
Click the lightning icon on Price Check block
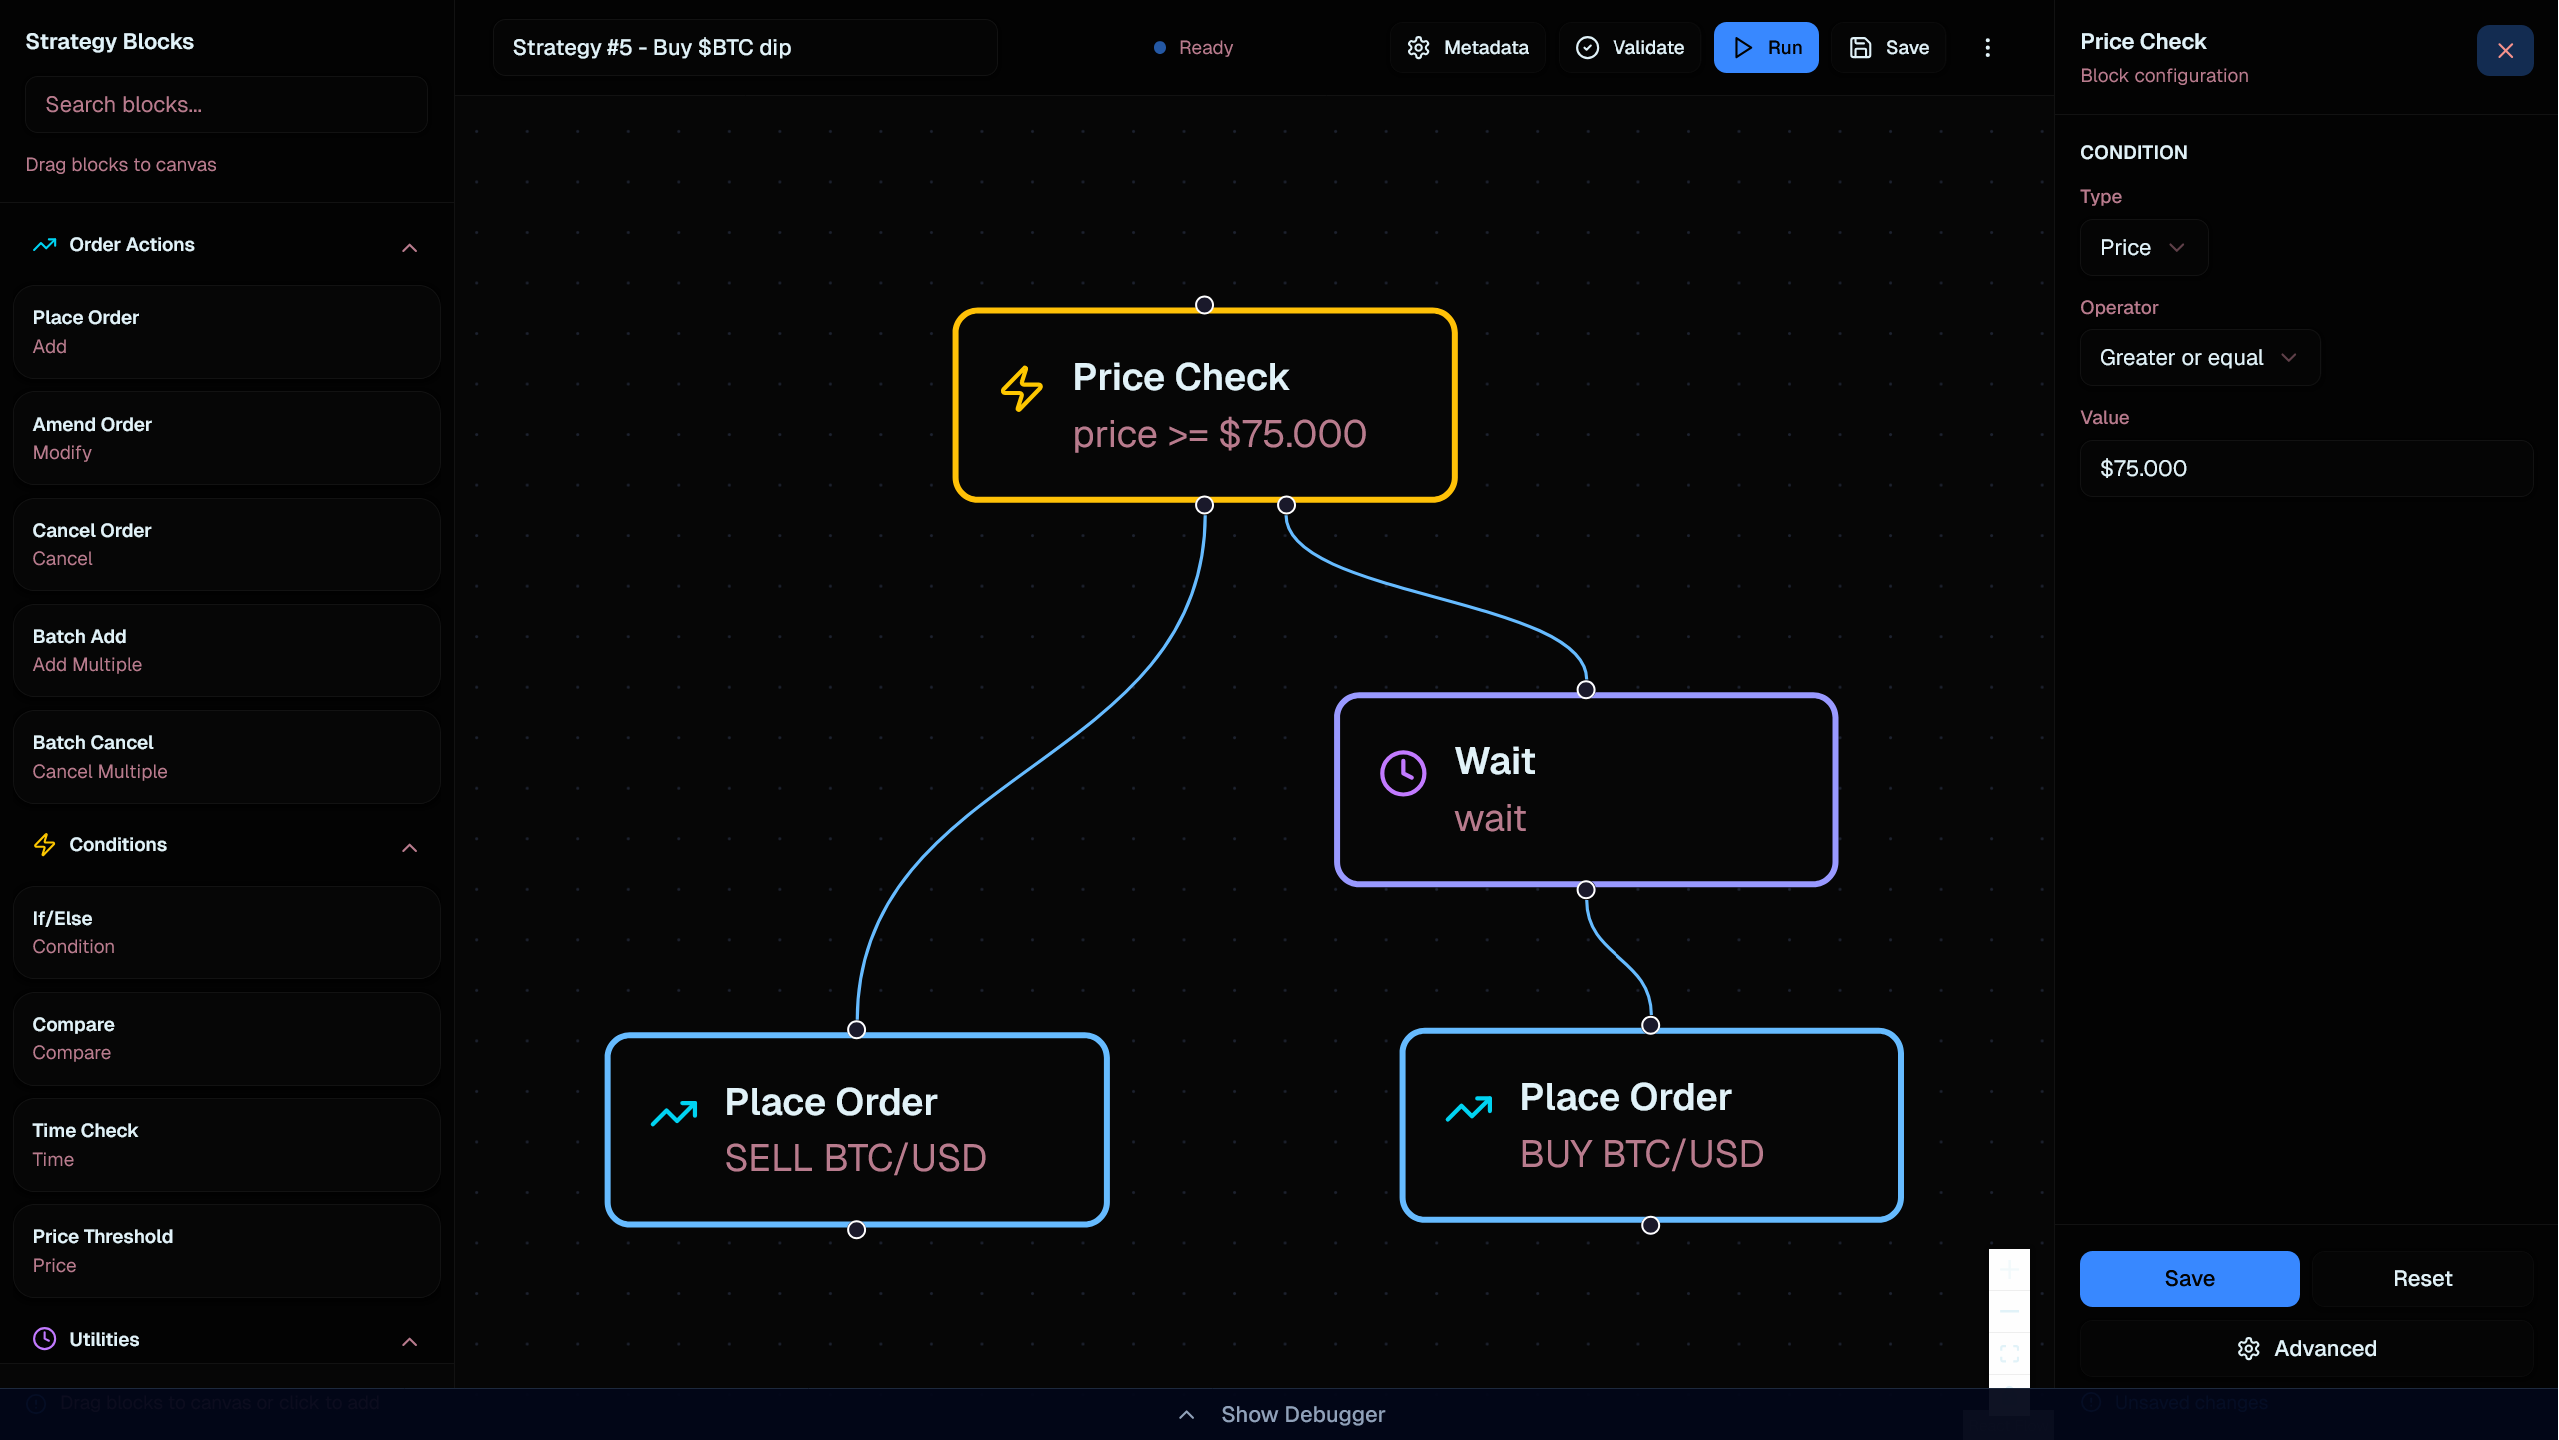click(1021, 388)
